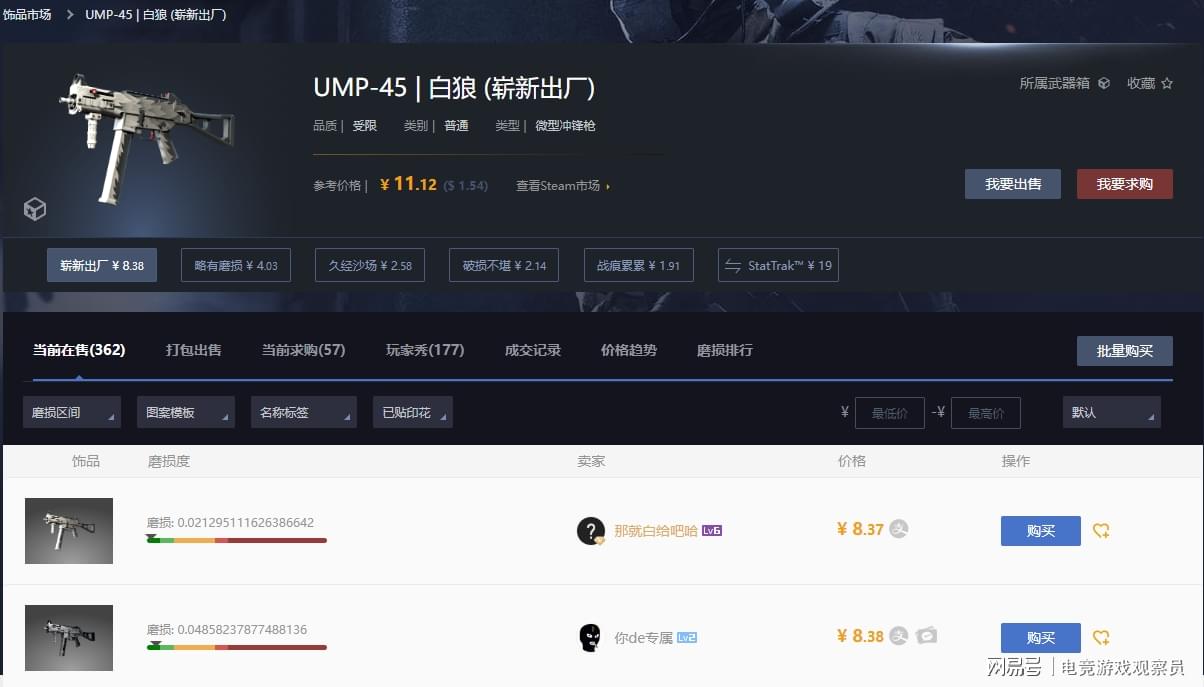Screen dimensions: 1204x687
Task: Click the favorite star icon
Action: [1167, 83]
